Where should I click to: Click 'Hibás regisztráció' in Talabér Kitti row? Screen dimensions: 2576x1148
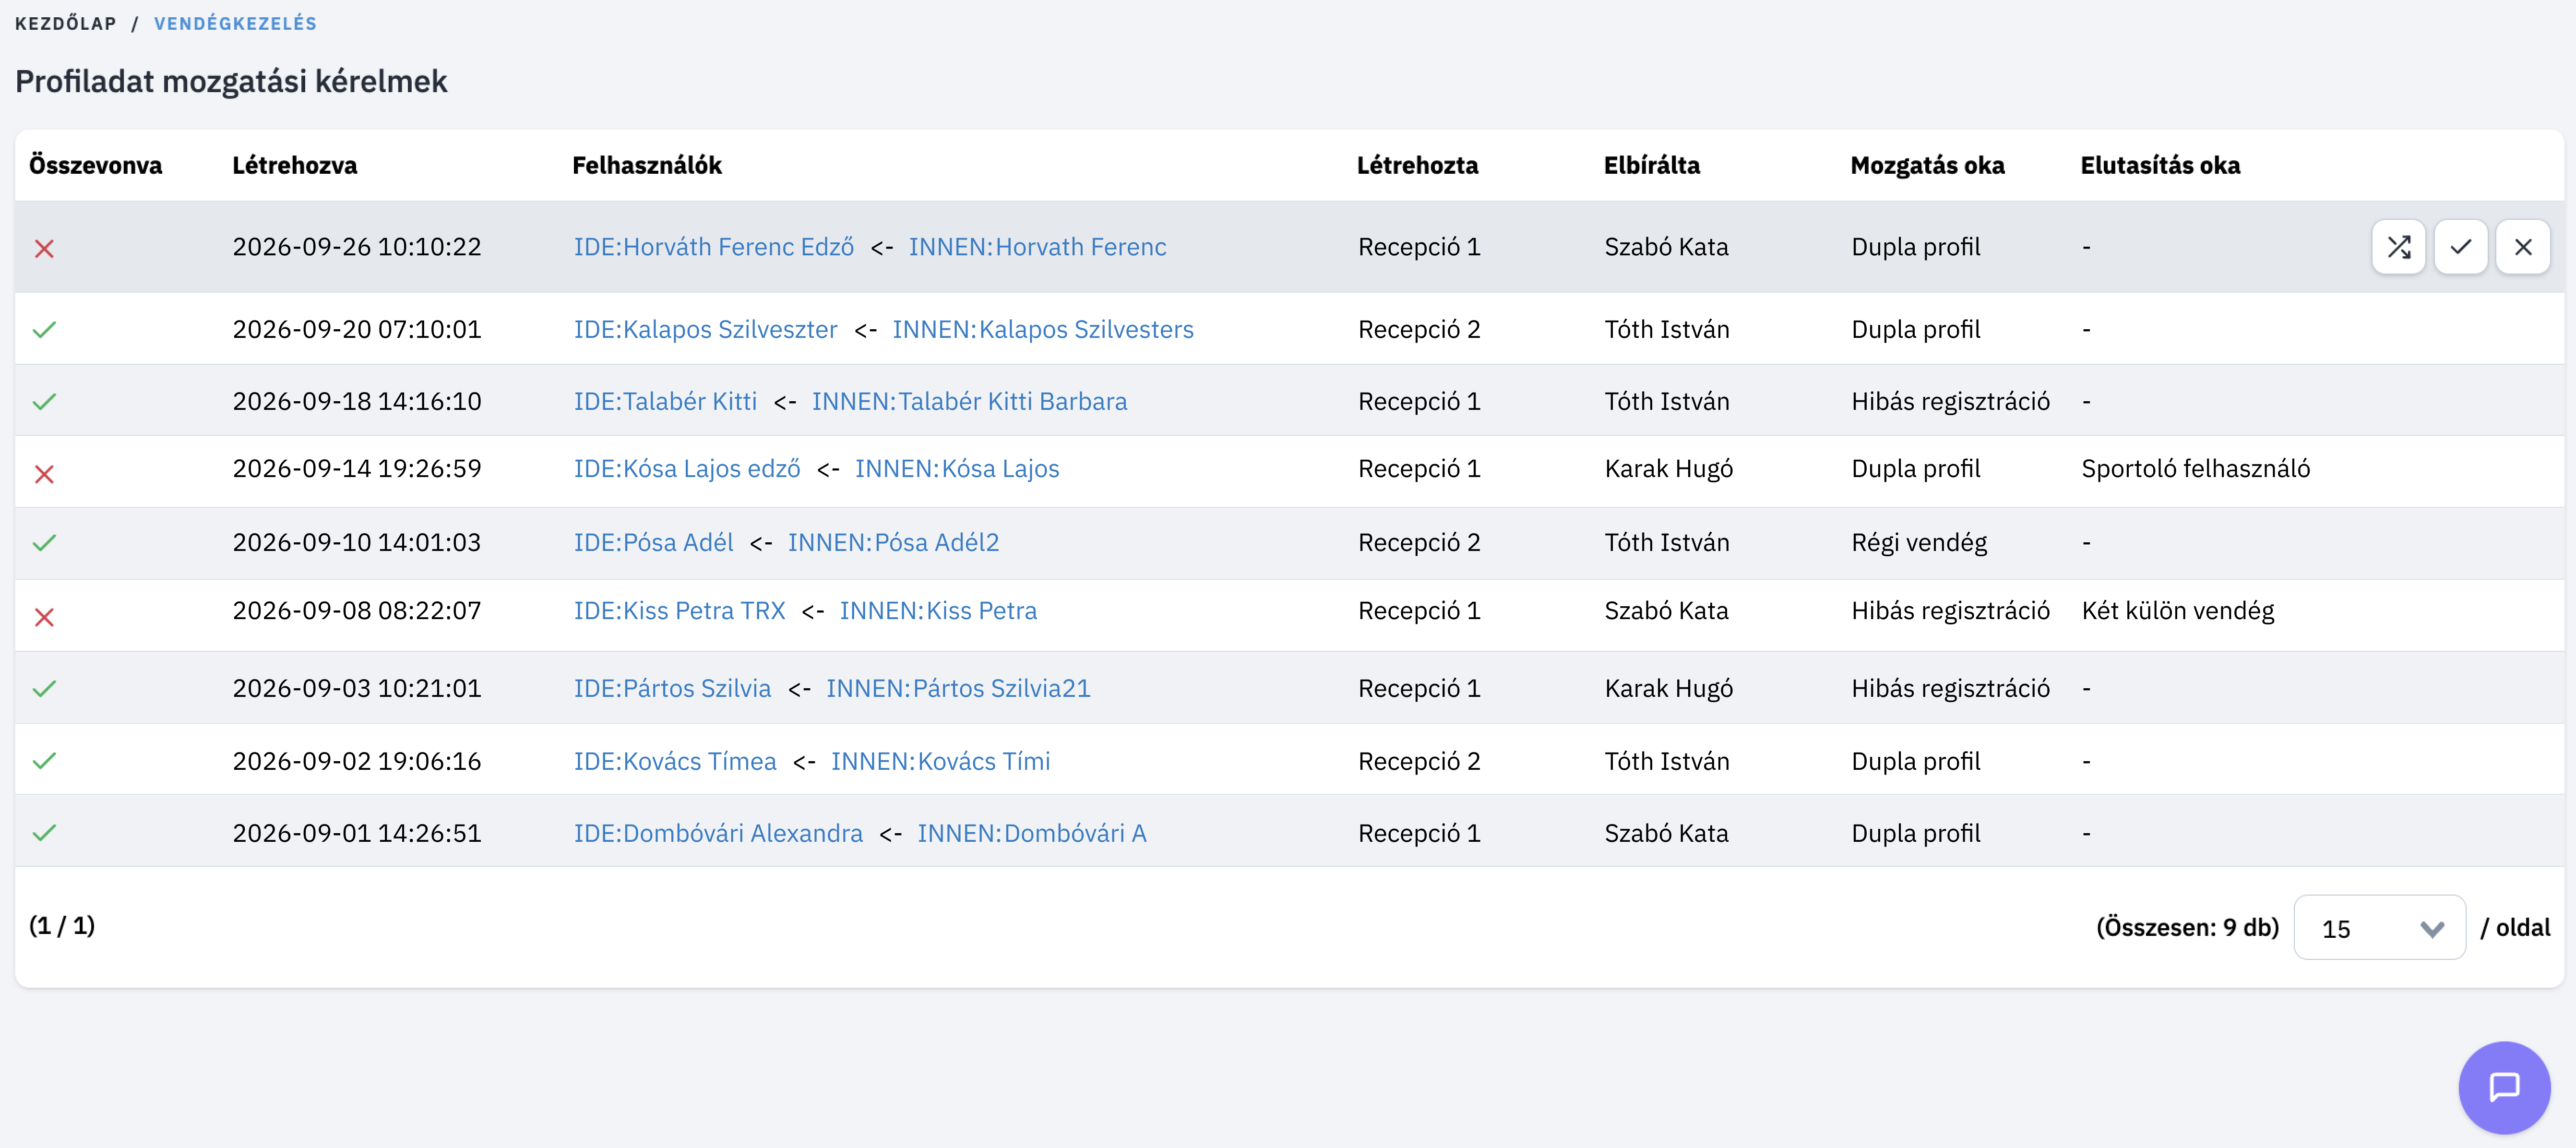[x=1951, y=401]
